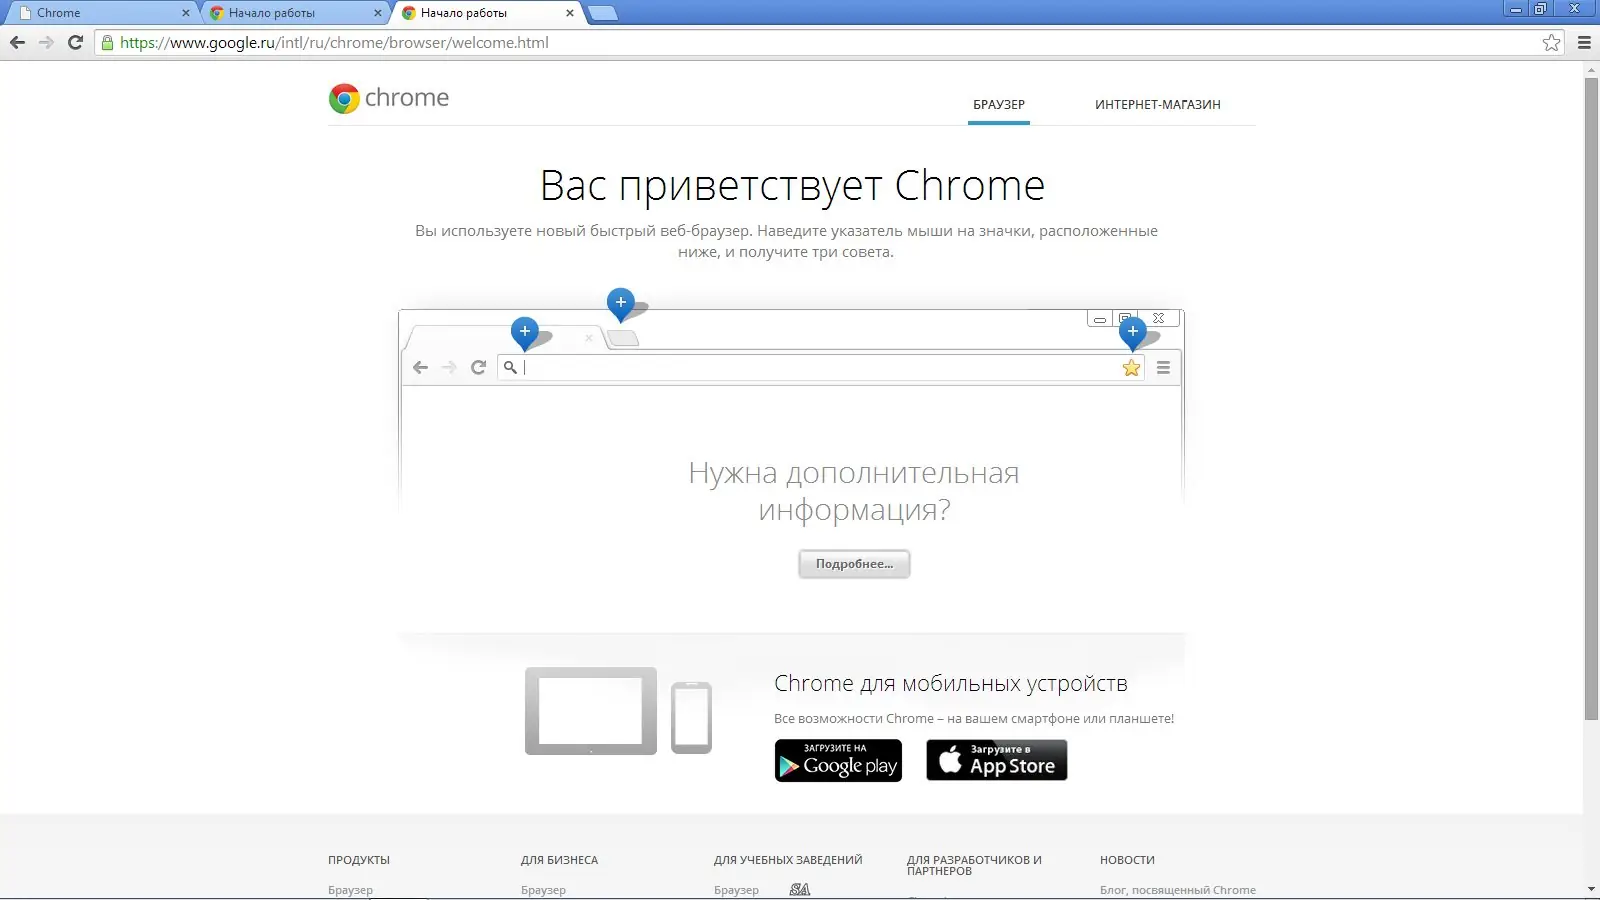Click the ПРОДУКТЫ footer heading
This screenshot has width=1600, height=900.
point(359,860)
